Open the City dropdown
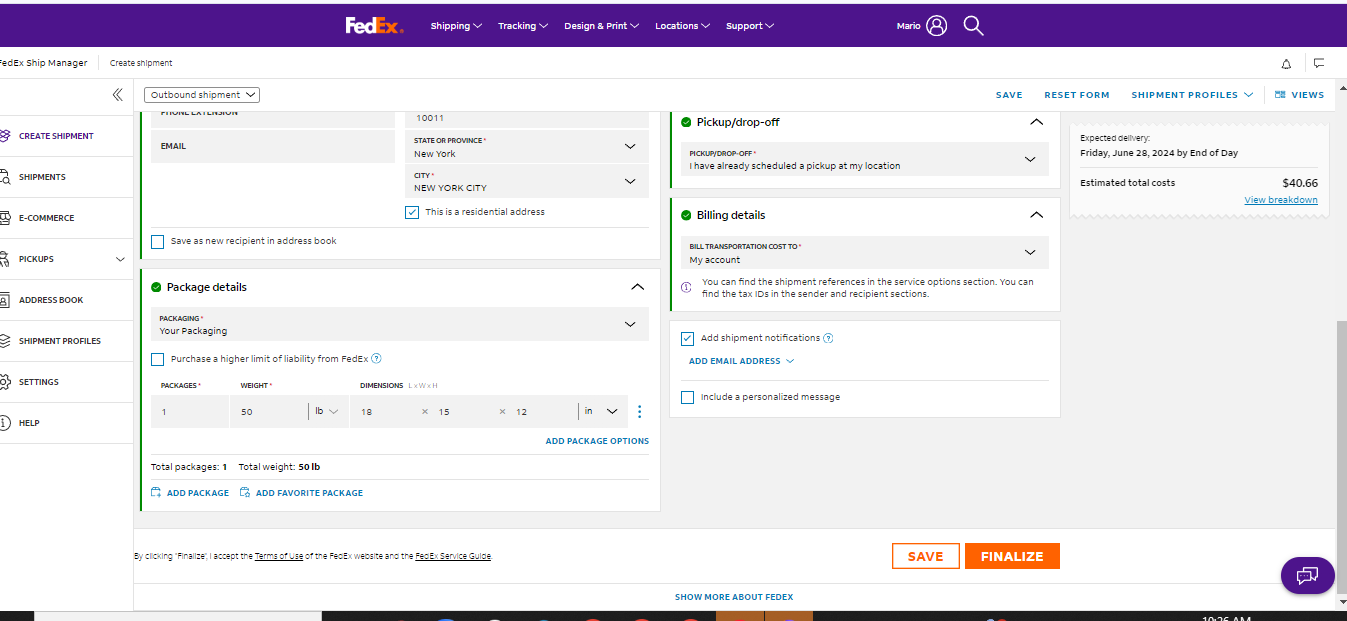 tap(525, 182)
